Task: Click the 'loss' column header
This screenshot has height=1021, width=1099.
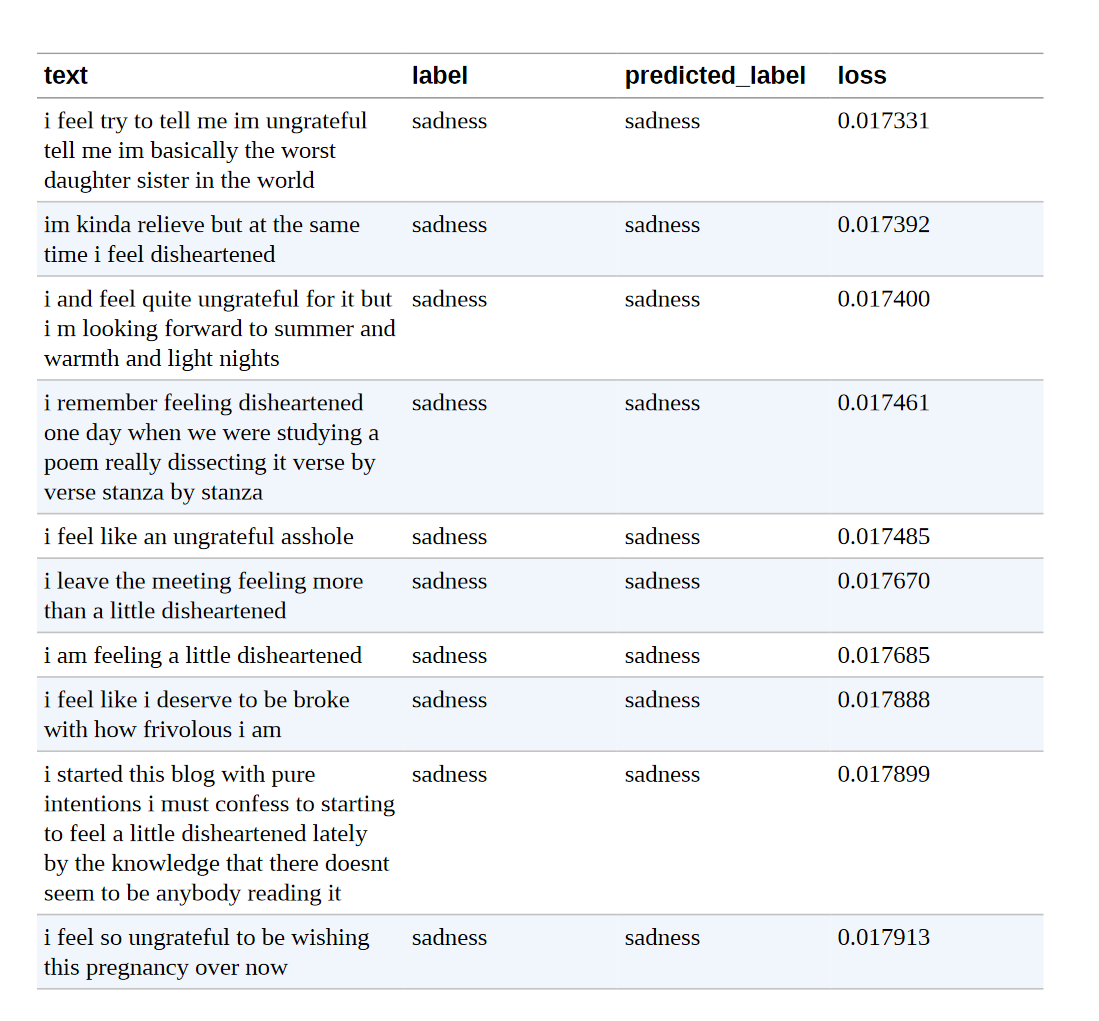Action: coord(861,76)
